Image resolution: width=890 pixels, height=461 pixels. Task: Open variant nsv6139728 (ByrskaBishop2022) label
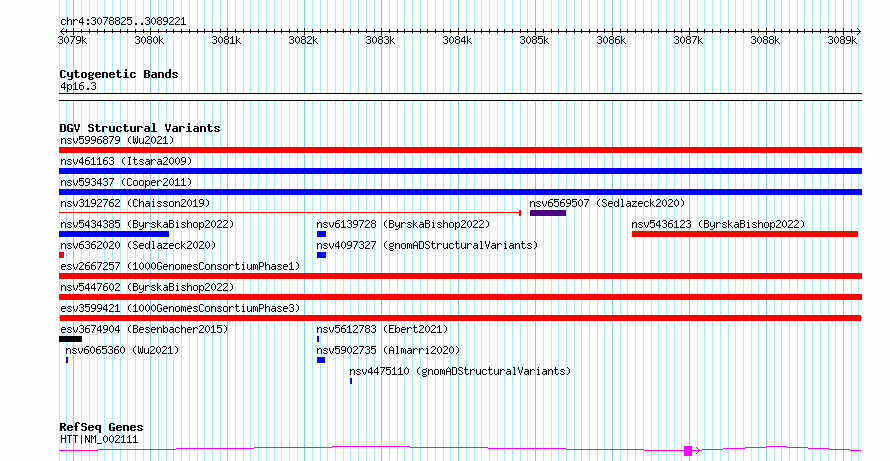pos(403,224)
